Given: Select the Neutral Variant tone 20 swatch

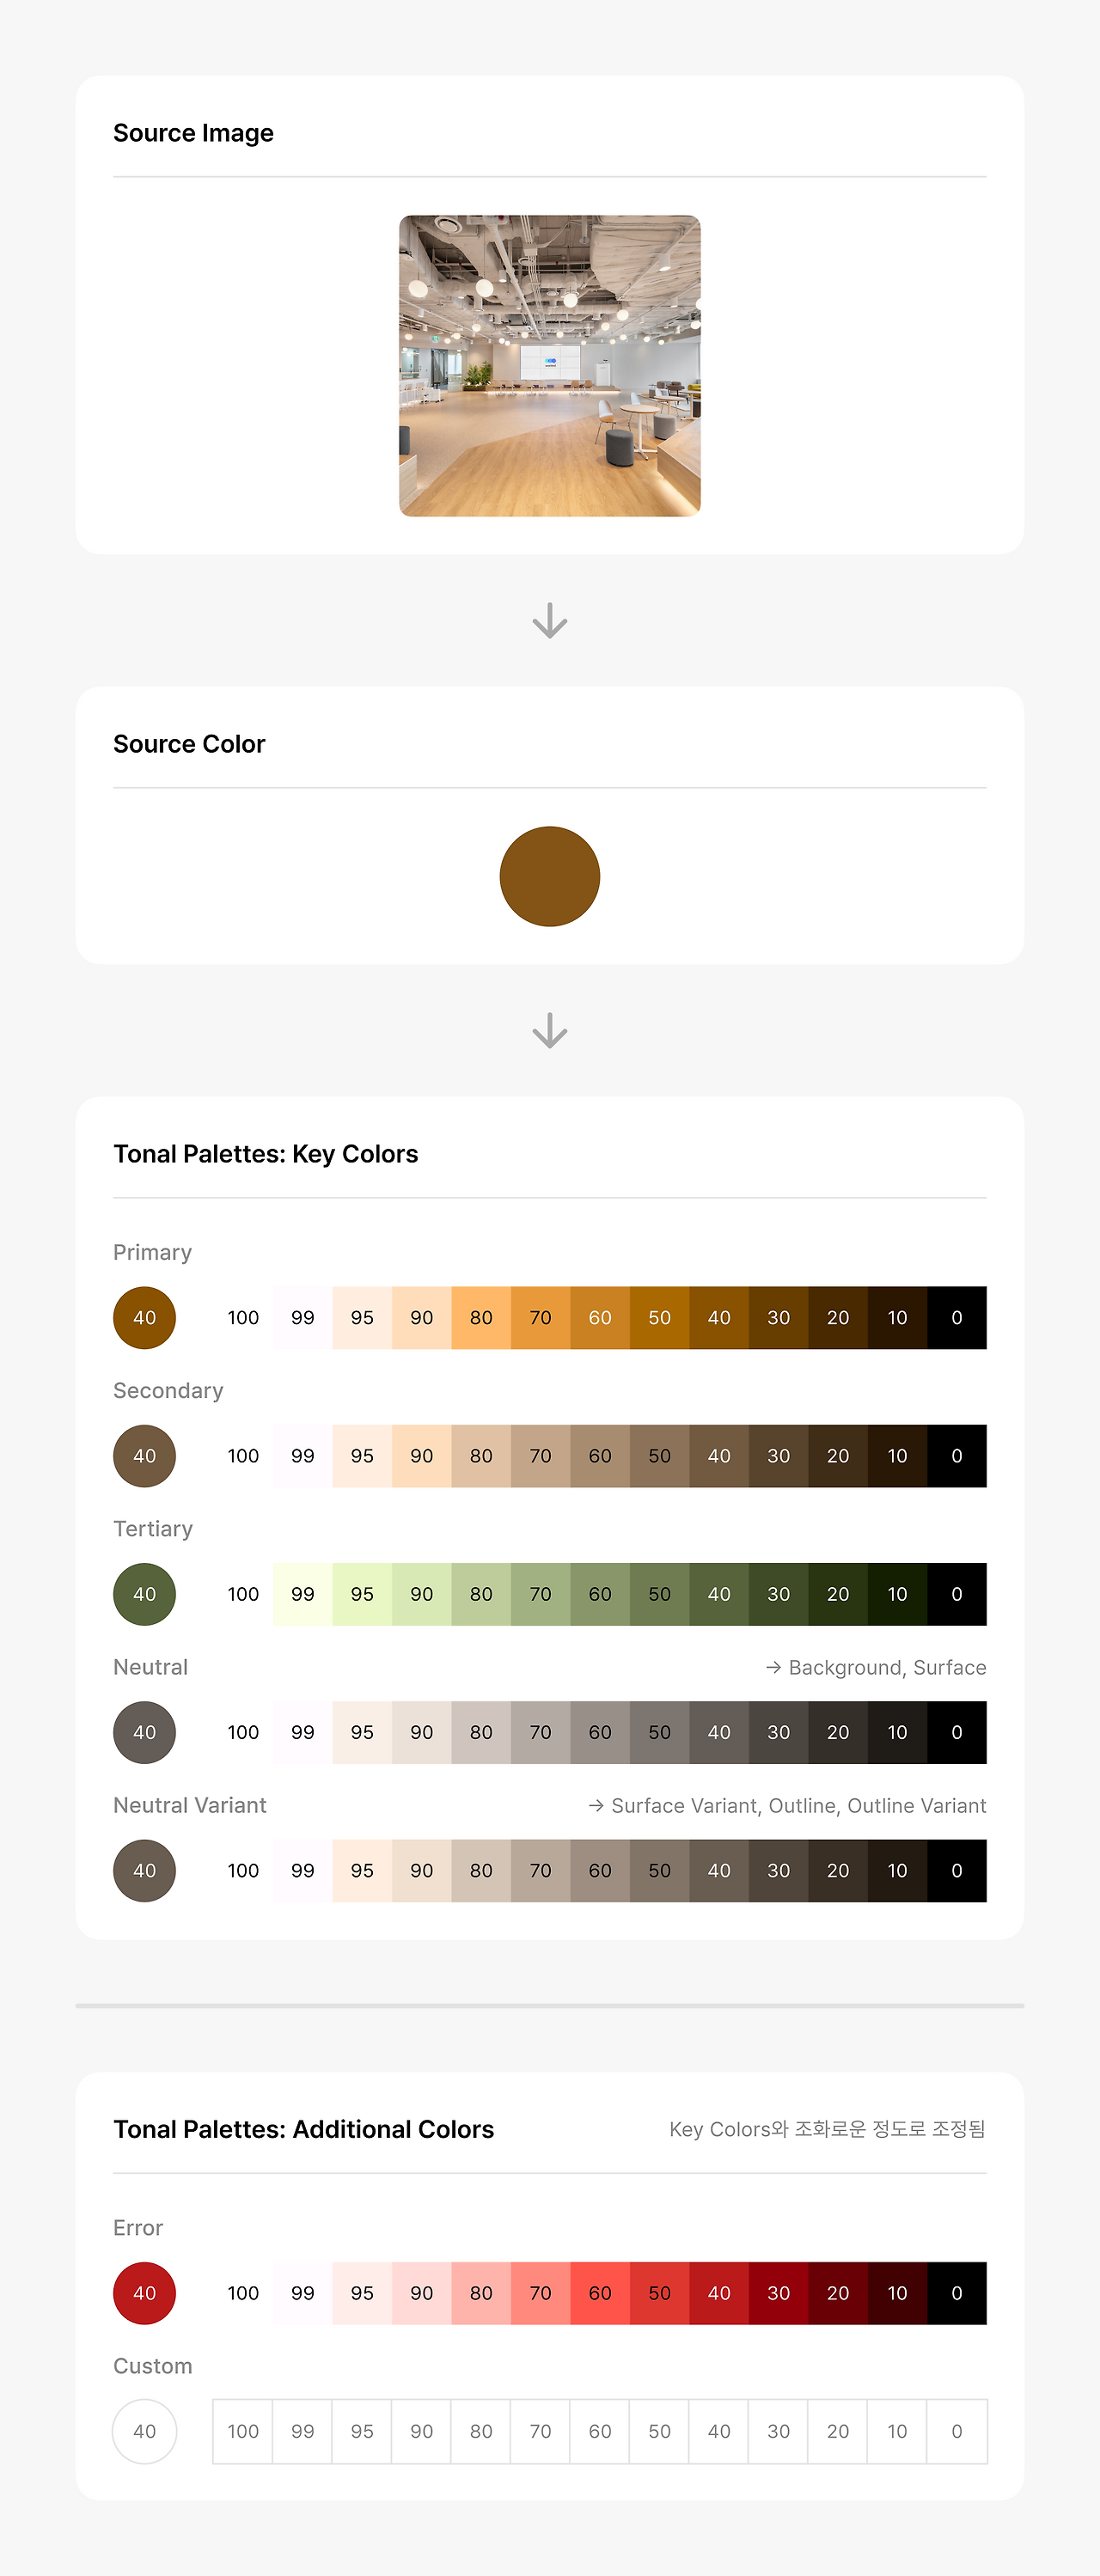Looking at the screenshot, I should coord(838,1870).
